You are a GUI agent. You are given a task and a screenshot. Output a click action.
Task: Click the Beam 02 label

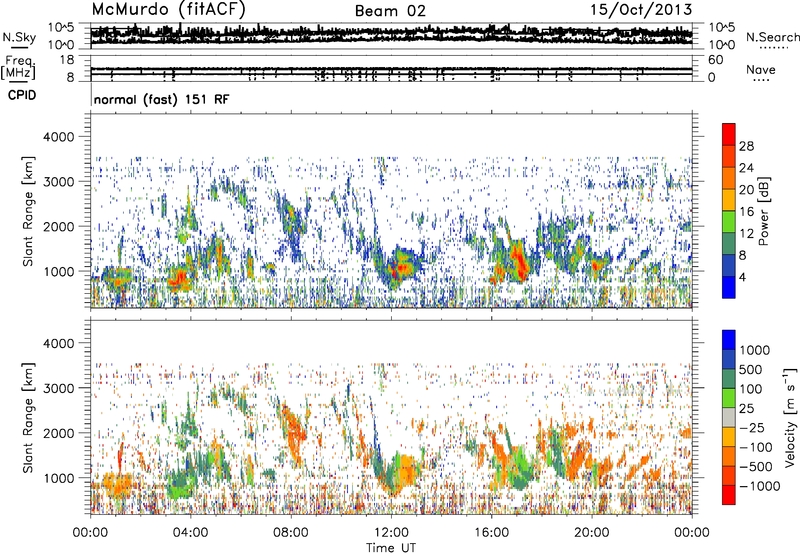390,11
